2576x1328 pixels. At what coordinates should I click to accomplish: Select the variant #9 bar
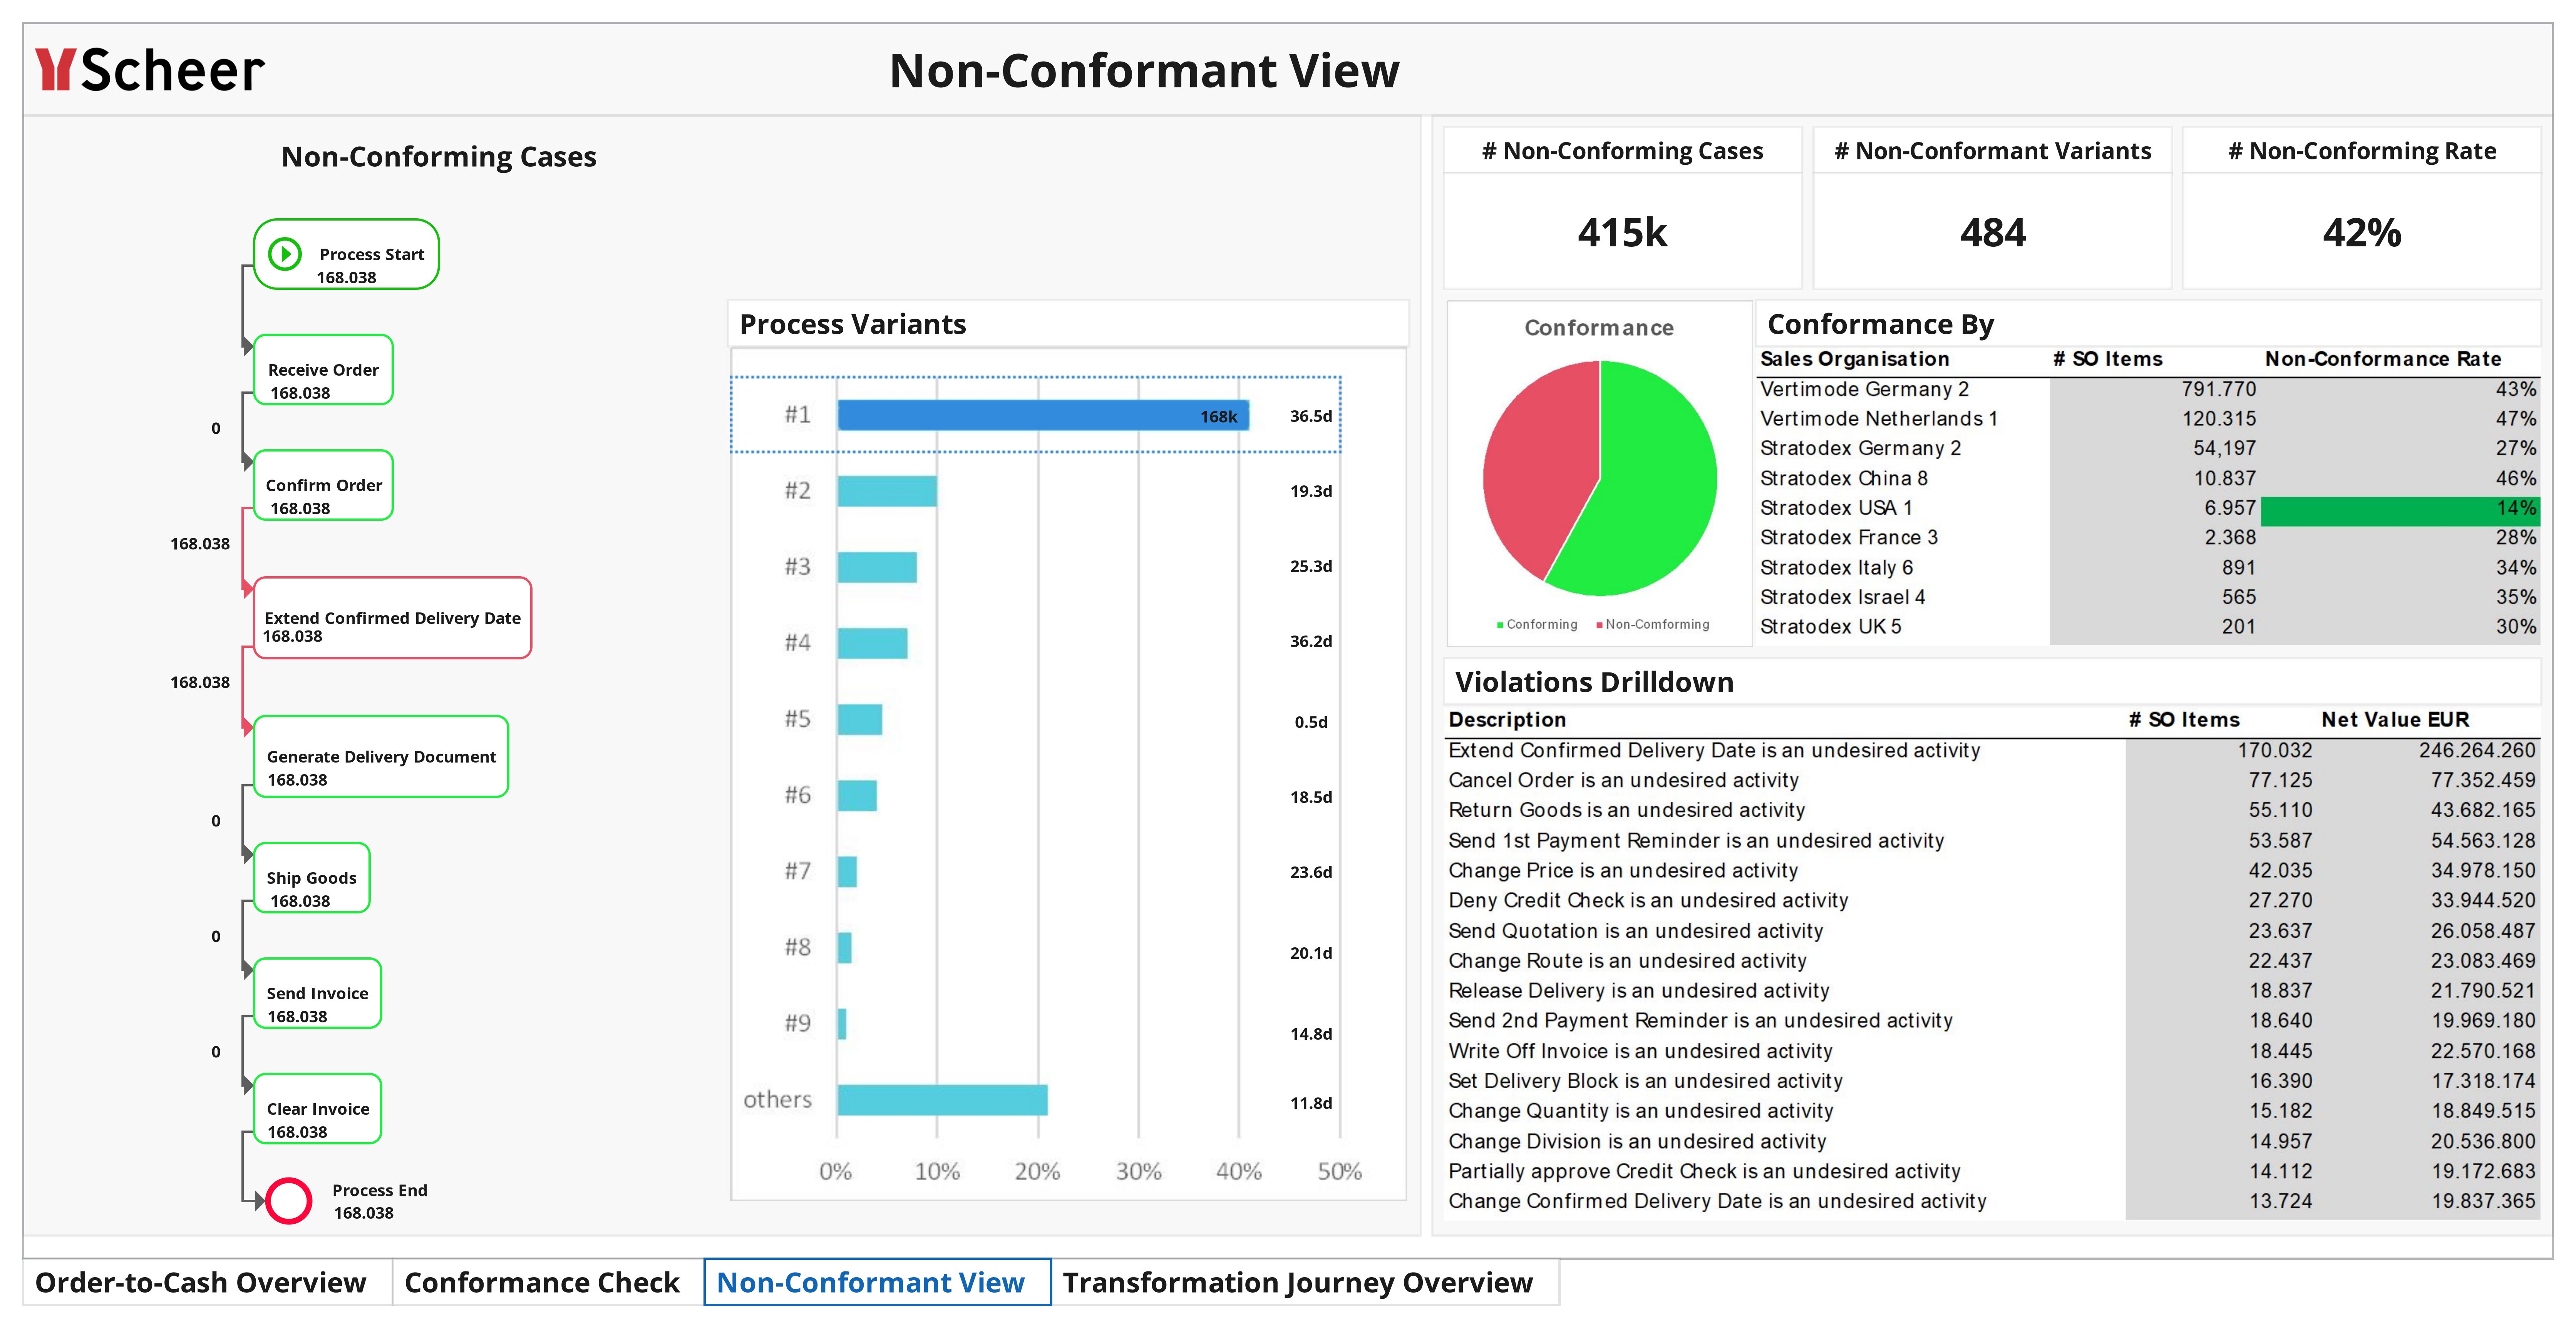coord(842,1023)
